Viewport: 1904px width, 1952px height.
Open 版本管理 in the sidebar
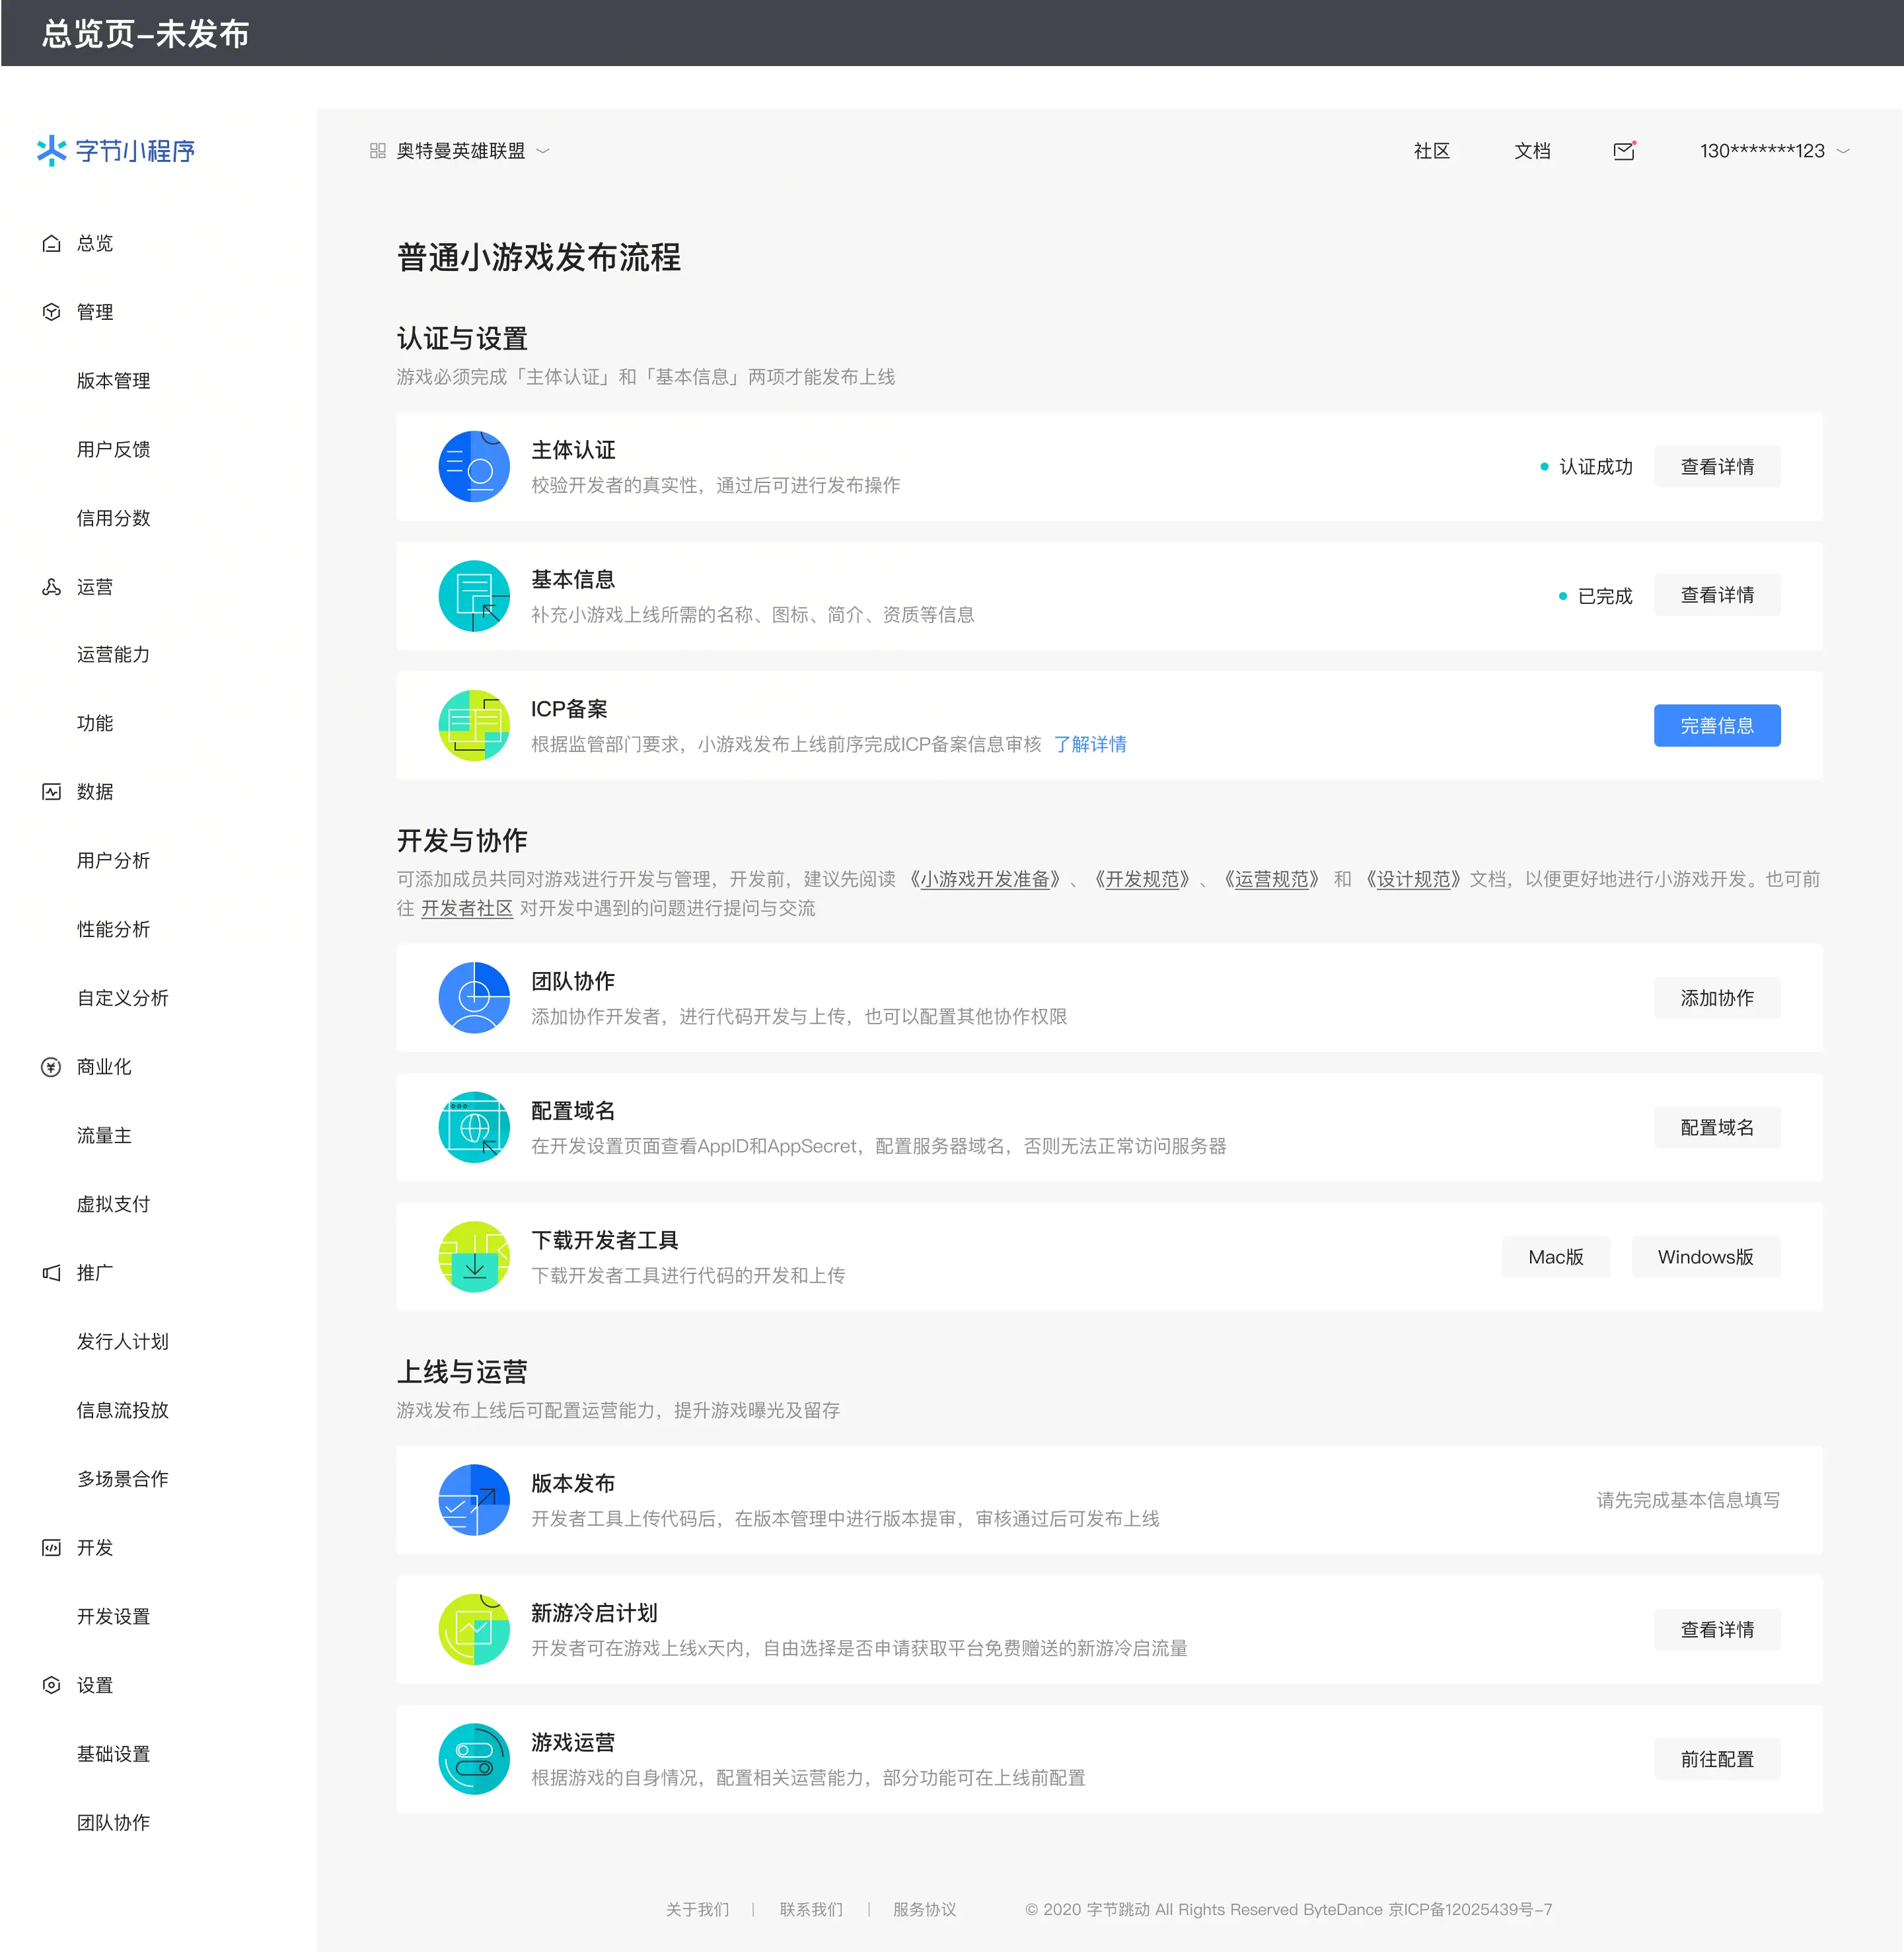click(113, 381)
